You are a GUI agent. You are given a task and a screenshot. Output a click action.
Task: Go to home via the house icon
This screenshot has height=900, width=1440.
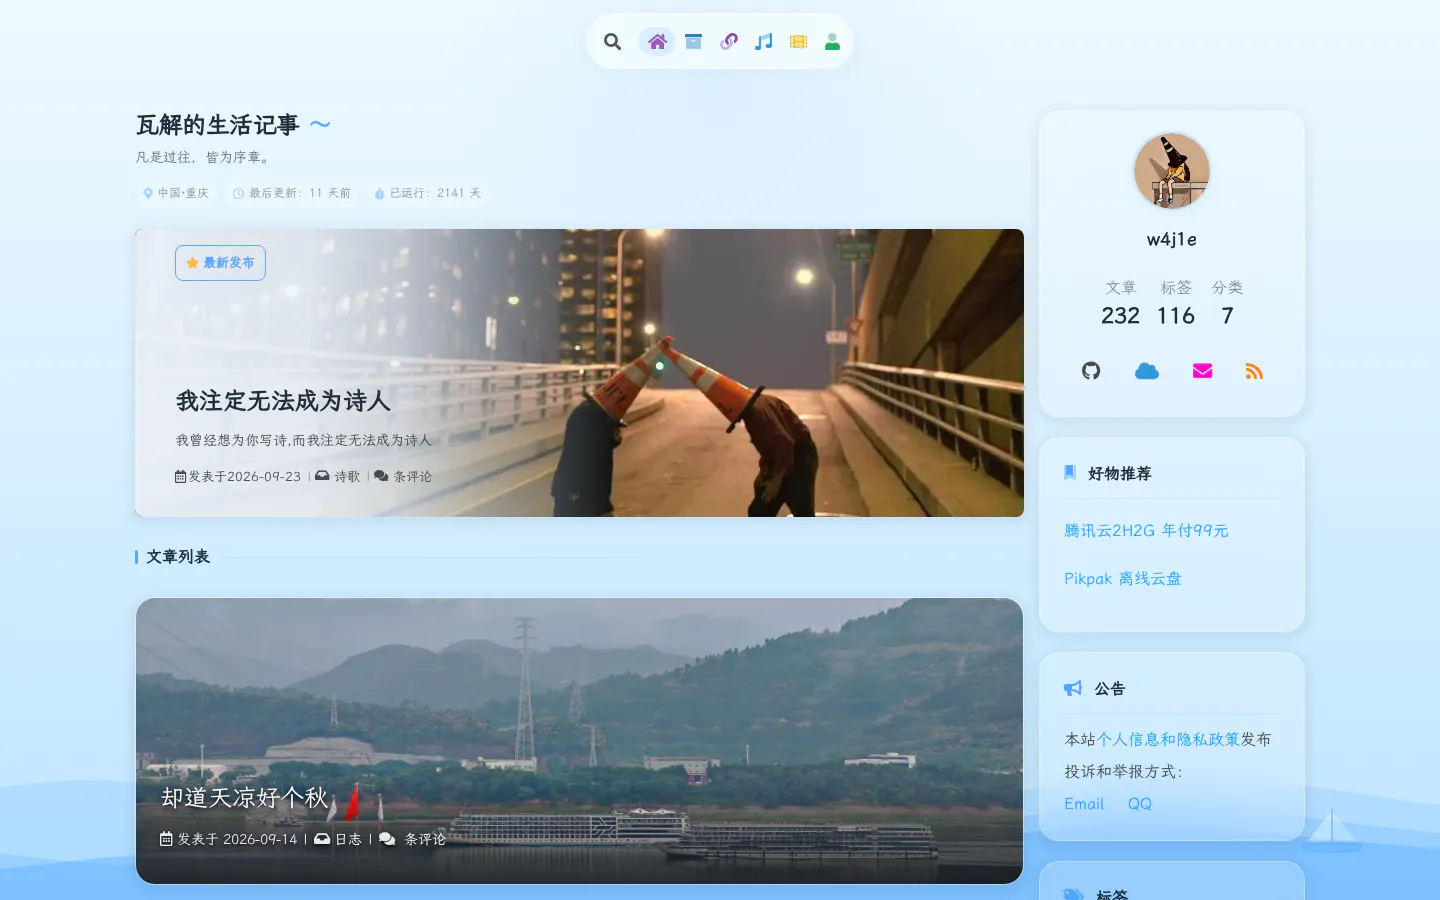[657, 41]
